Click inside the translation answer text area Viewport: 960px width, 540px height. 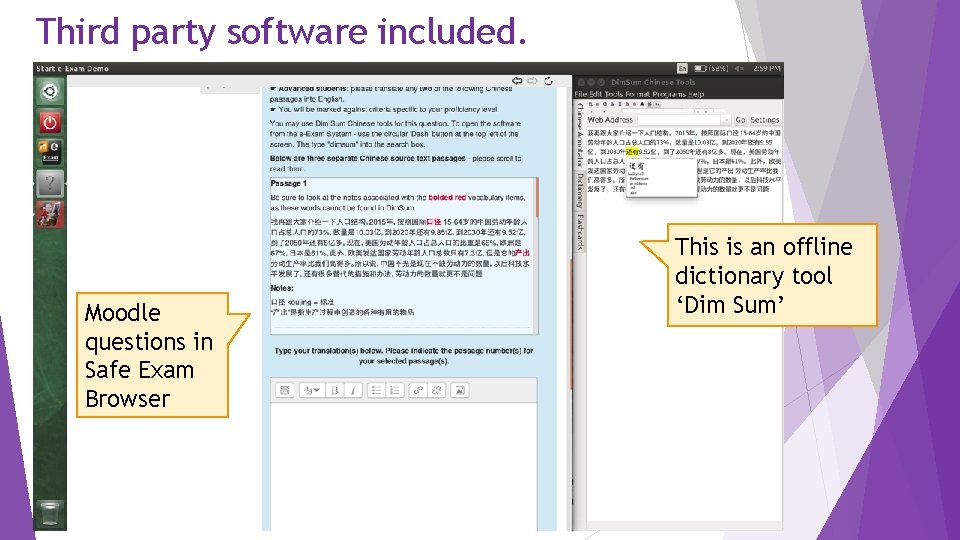[403, 465]
